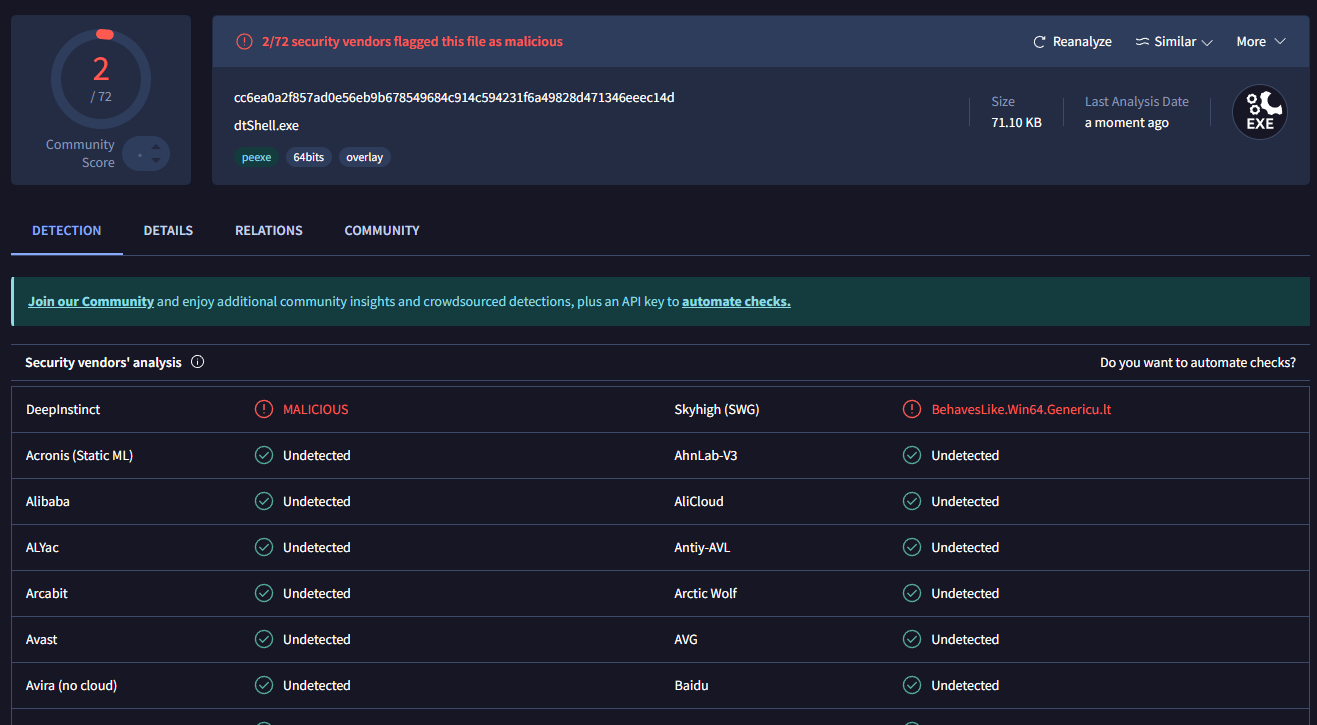The height and width of the screenshot is (725, 1317).
Task: Click the SHA-256 file hash
Action: click(454, 98)
